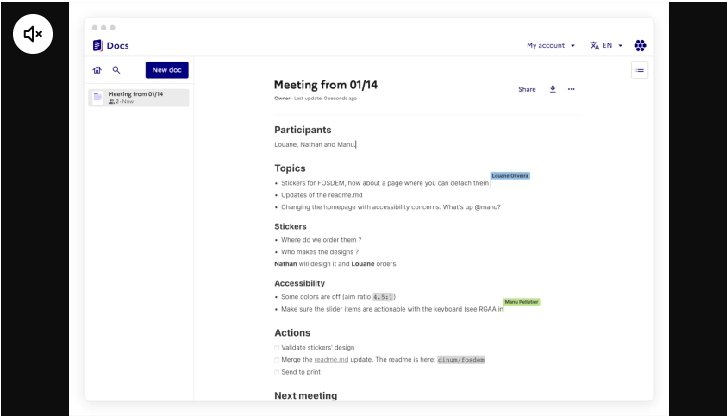
Task: Open the three-dots document options menu
Action: pyautogui.click(x=571, y=89)
